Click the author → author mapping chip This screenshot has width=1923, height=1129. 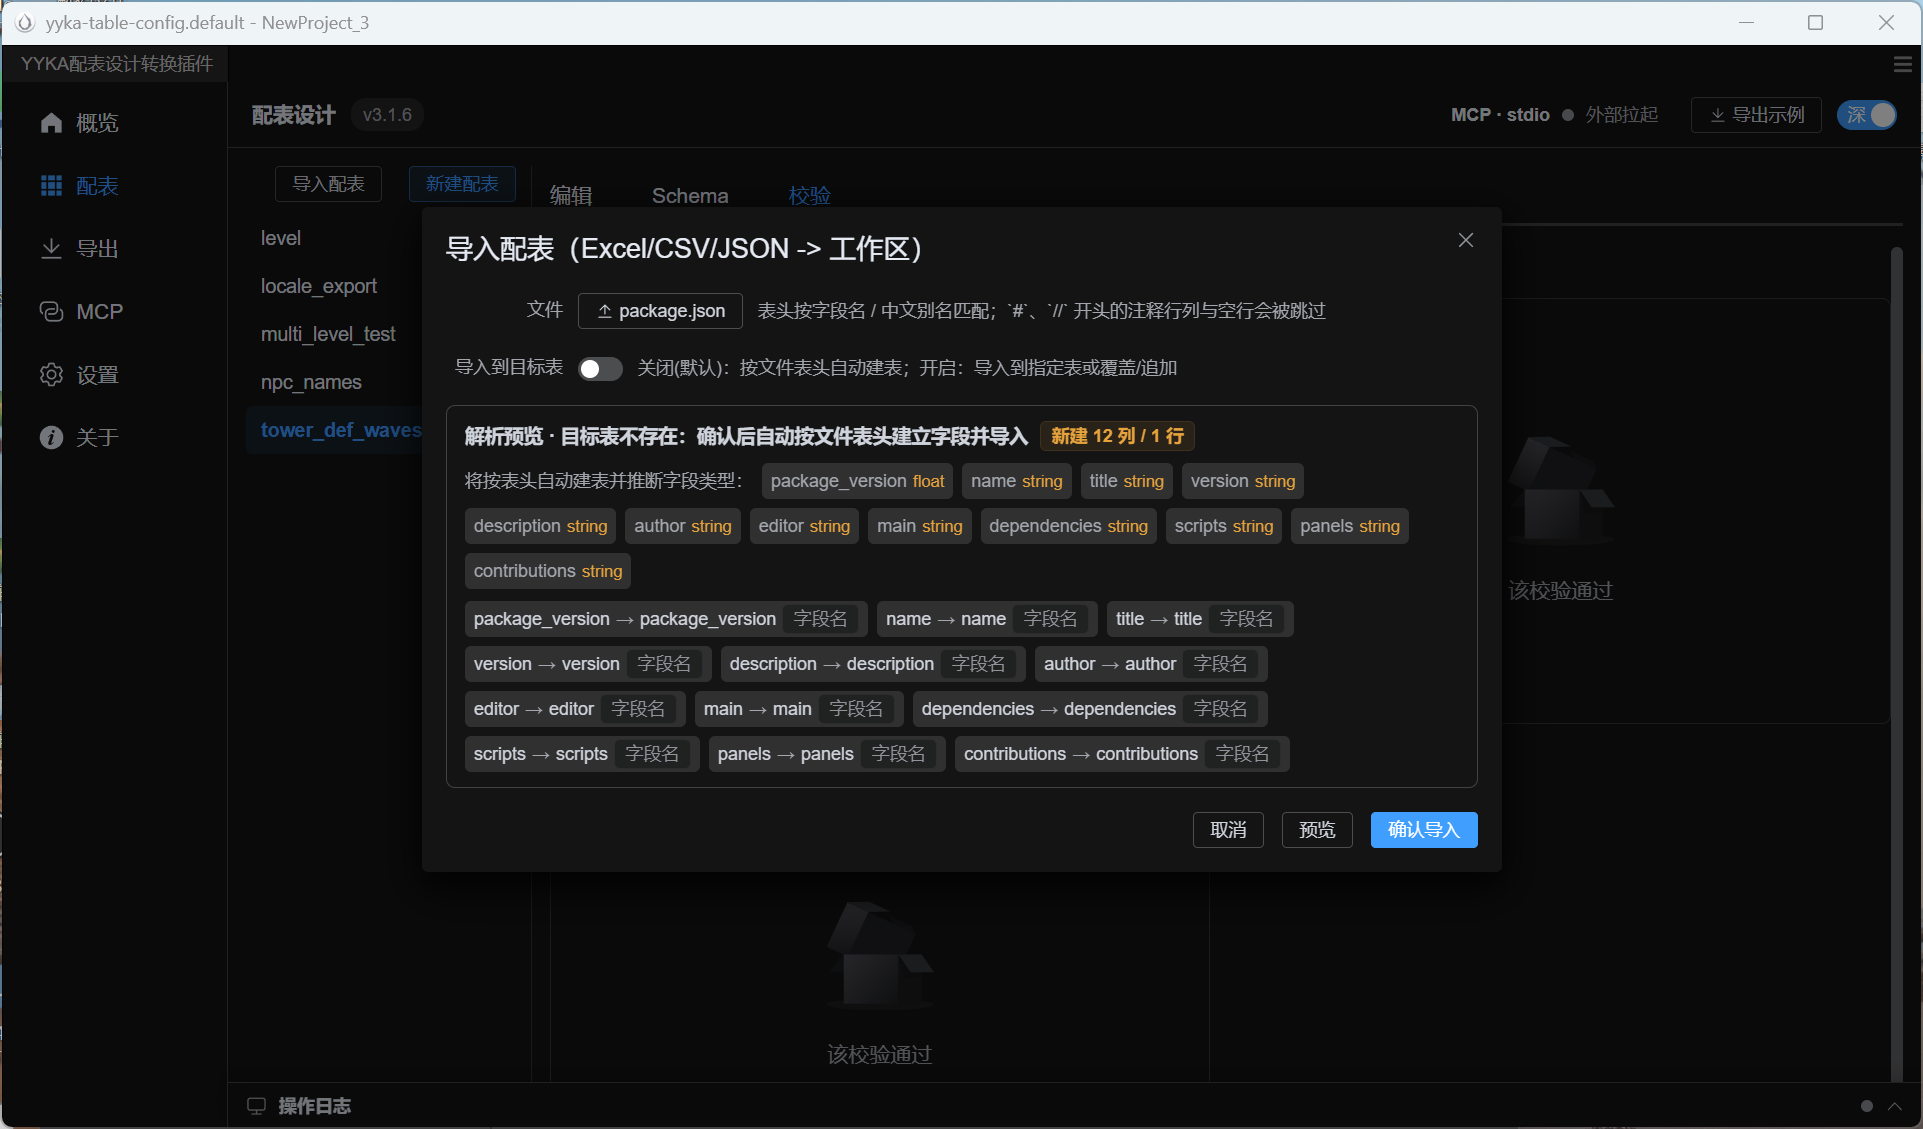click(1152, 664)
